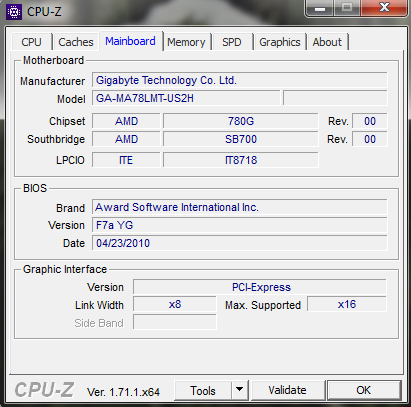Click the Southbridge vendor AMD field

coord(126,139)
